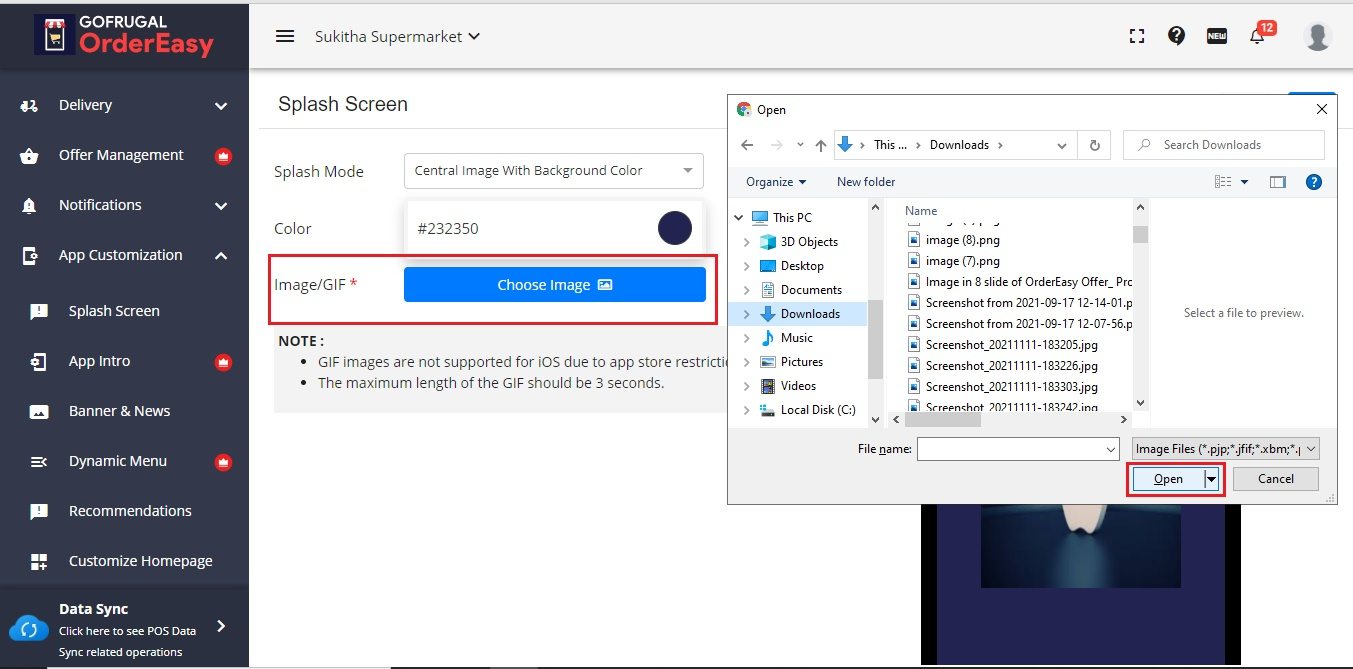Open the user profile avatar

(1318, 36)
